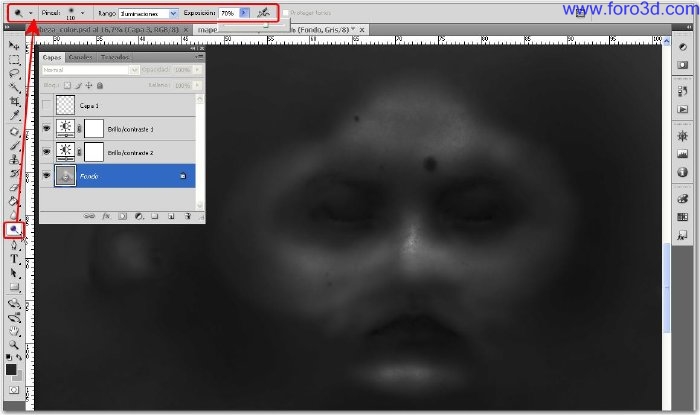Open the layer Opacidad arrow

coord(197,70)
